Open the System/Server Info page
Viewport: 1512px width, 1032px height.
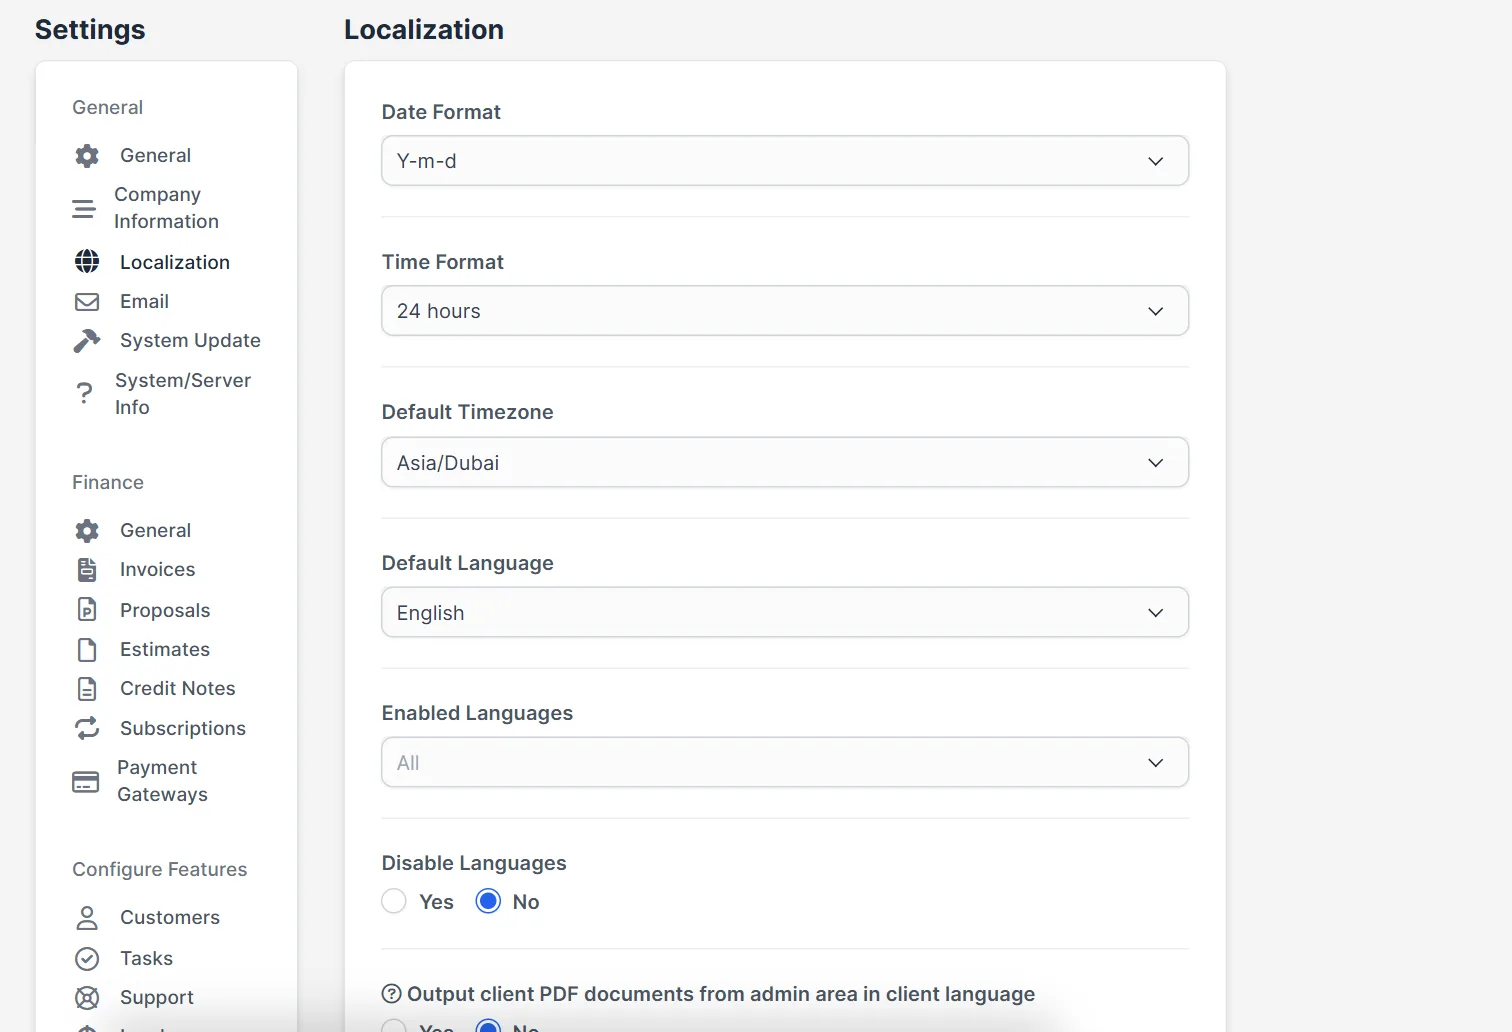[x=182, y=394]
